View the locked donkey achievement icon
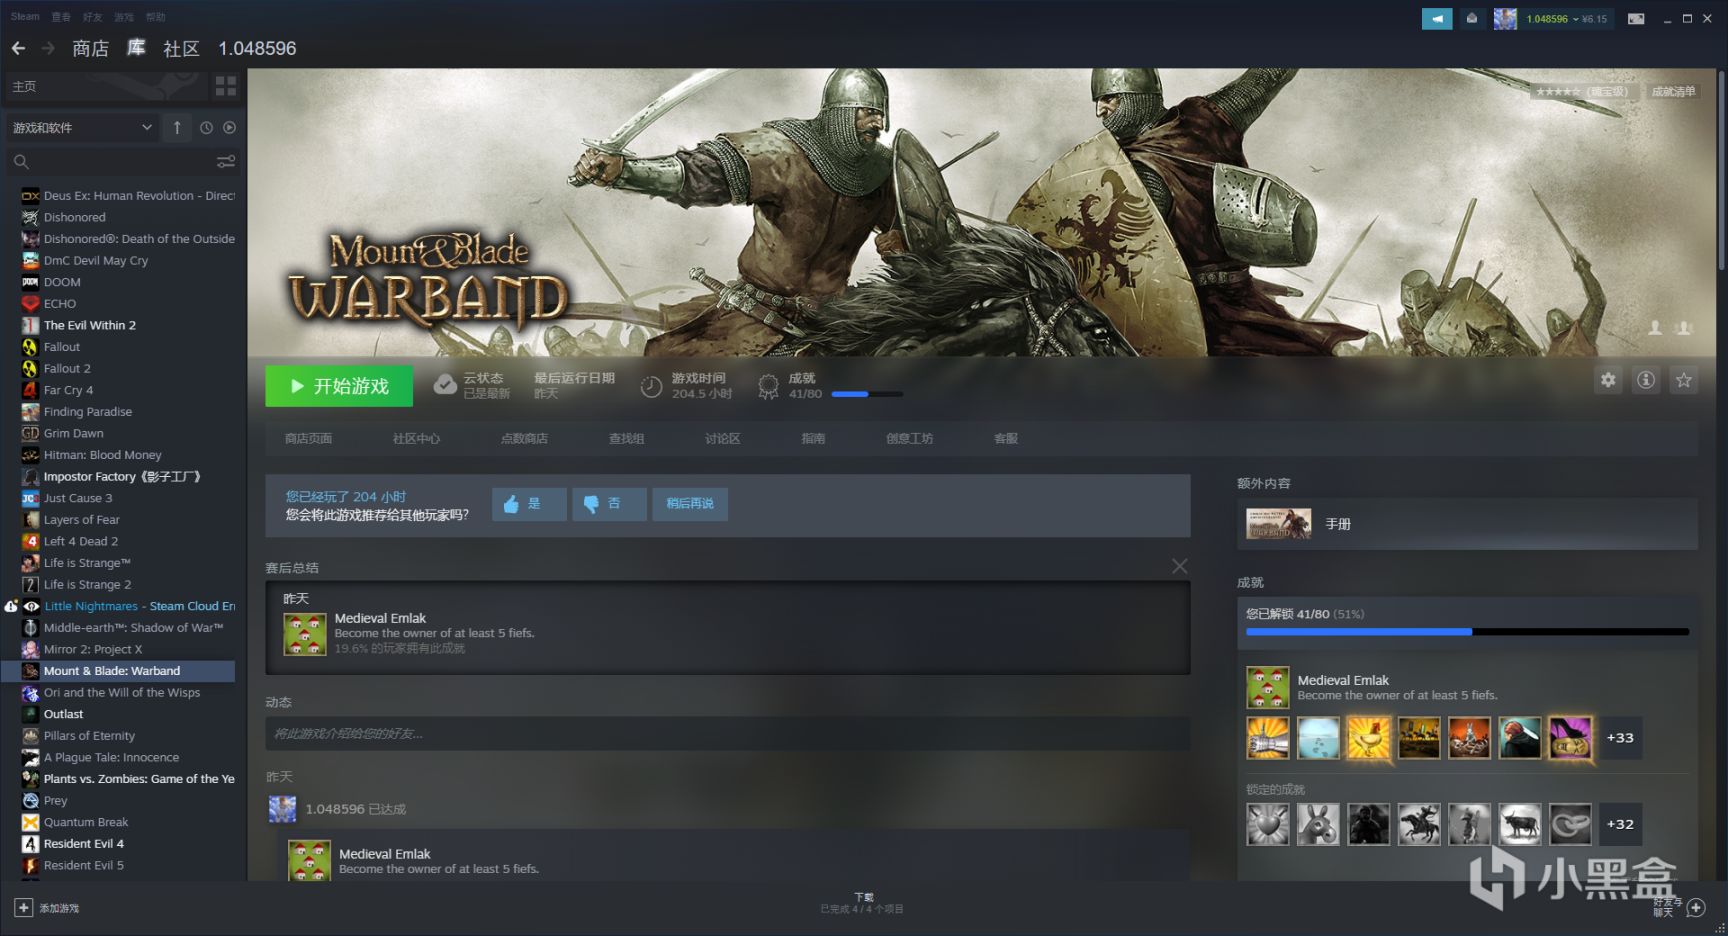The width and height of the screenshot is (1728, 936). [x=1318, y=824]
